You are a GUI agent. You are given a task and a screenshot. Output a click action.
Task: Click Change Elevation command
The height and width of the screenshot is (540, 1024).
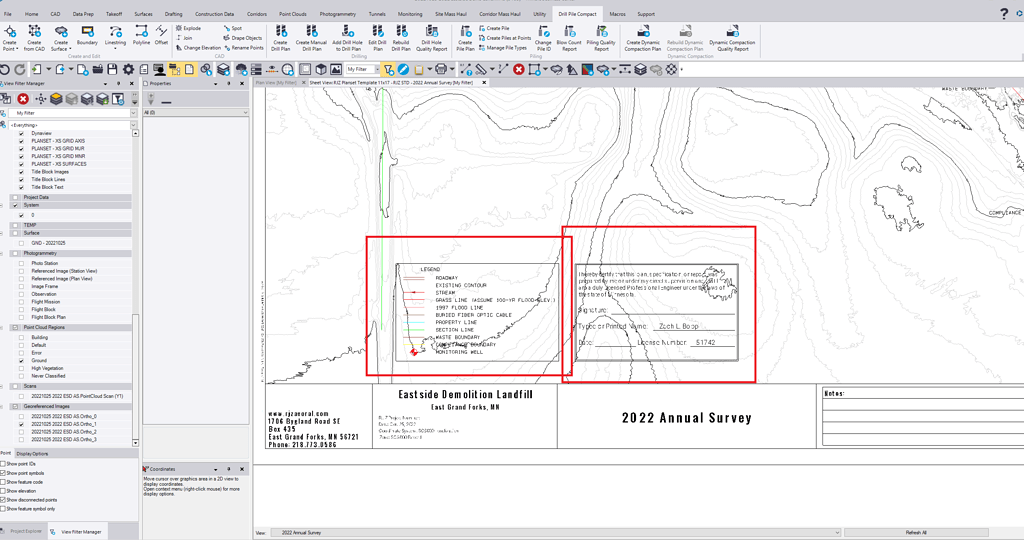coord(199,48)
